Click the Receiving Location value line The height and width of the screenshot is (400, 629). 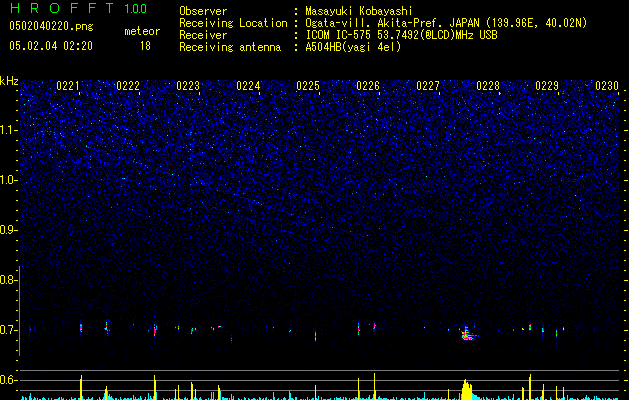[x=446, y=23]
